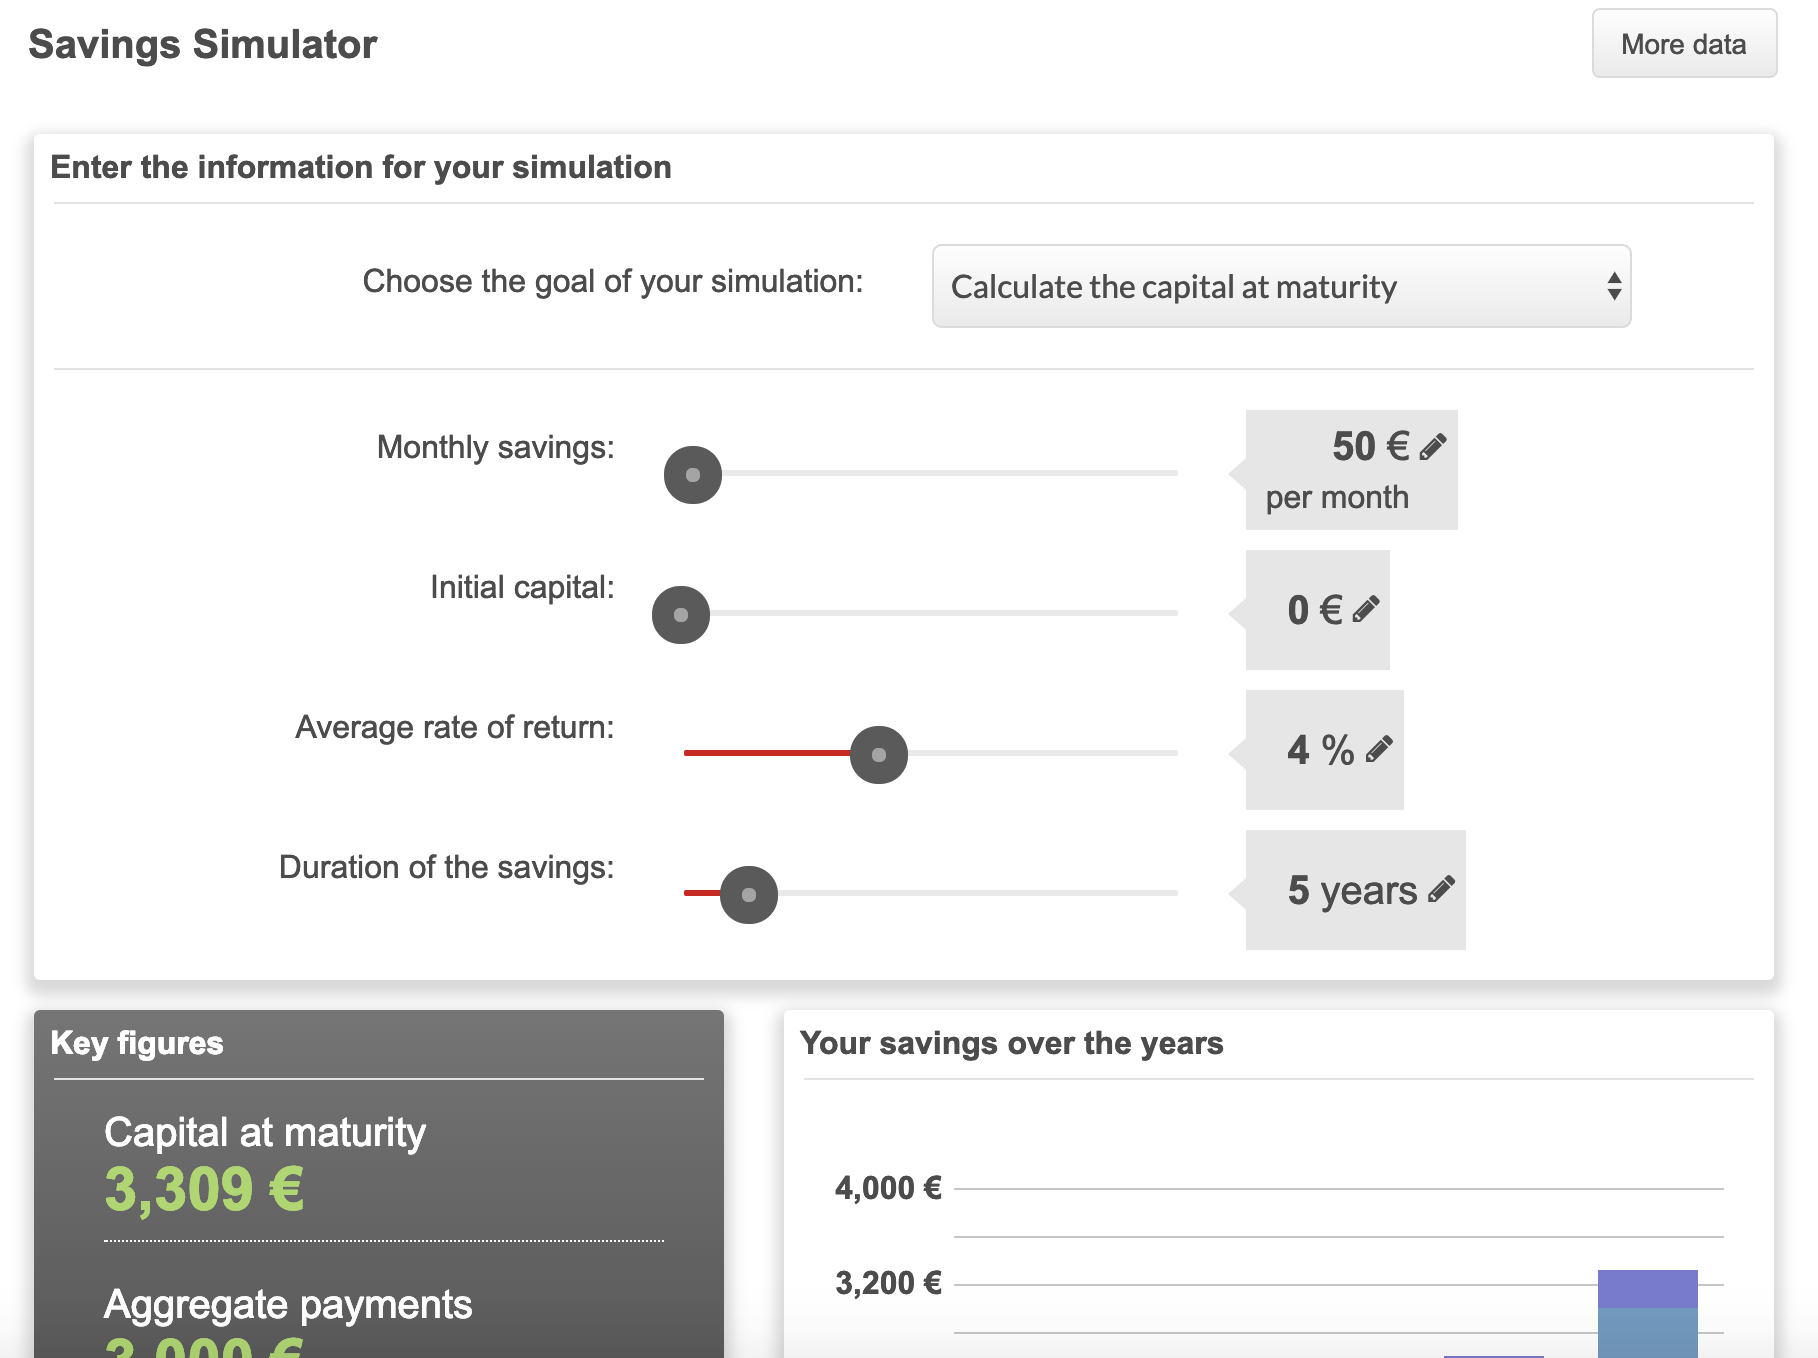Click the up/down arrows on the goal selector
This screenshot has height=1358, width=1818.
tap(1615, 287)
